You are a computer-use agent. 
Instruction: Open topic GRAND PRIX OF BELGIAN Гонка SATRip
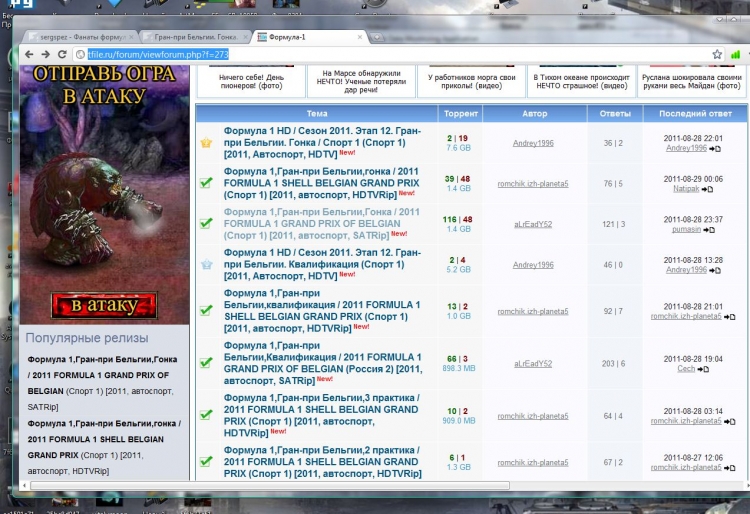(x=321, y=224)
